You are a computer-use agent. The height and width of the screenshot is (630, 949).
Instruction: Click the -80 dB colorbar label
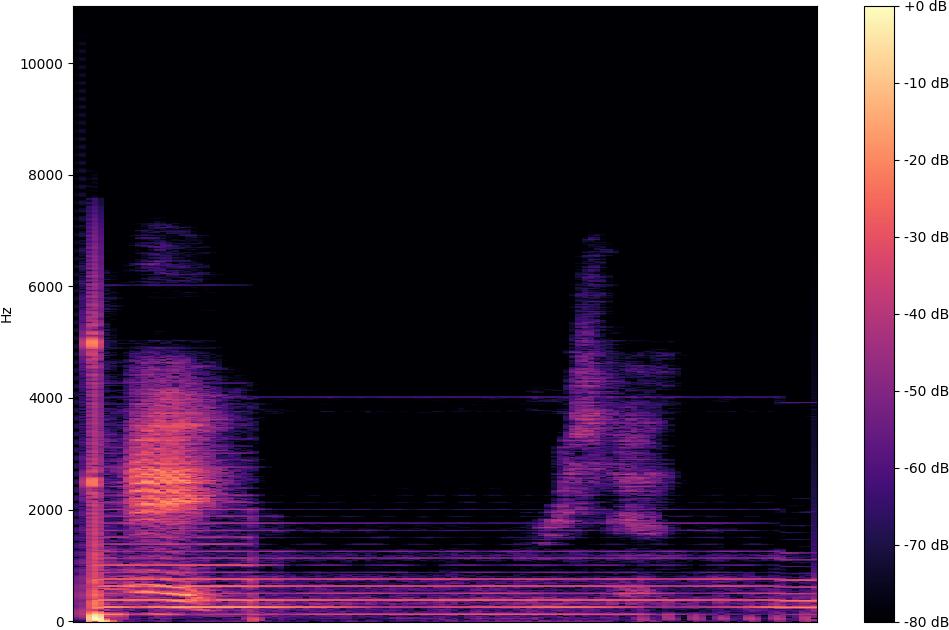(926, 622)
